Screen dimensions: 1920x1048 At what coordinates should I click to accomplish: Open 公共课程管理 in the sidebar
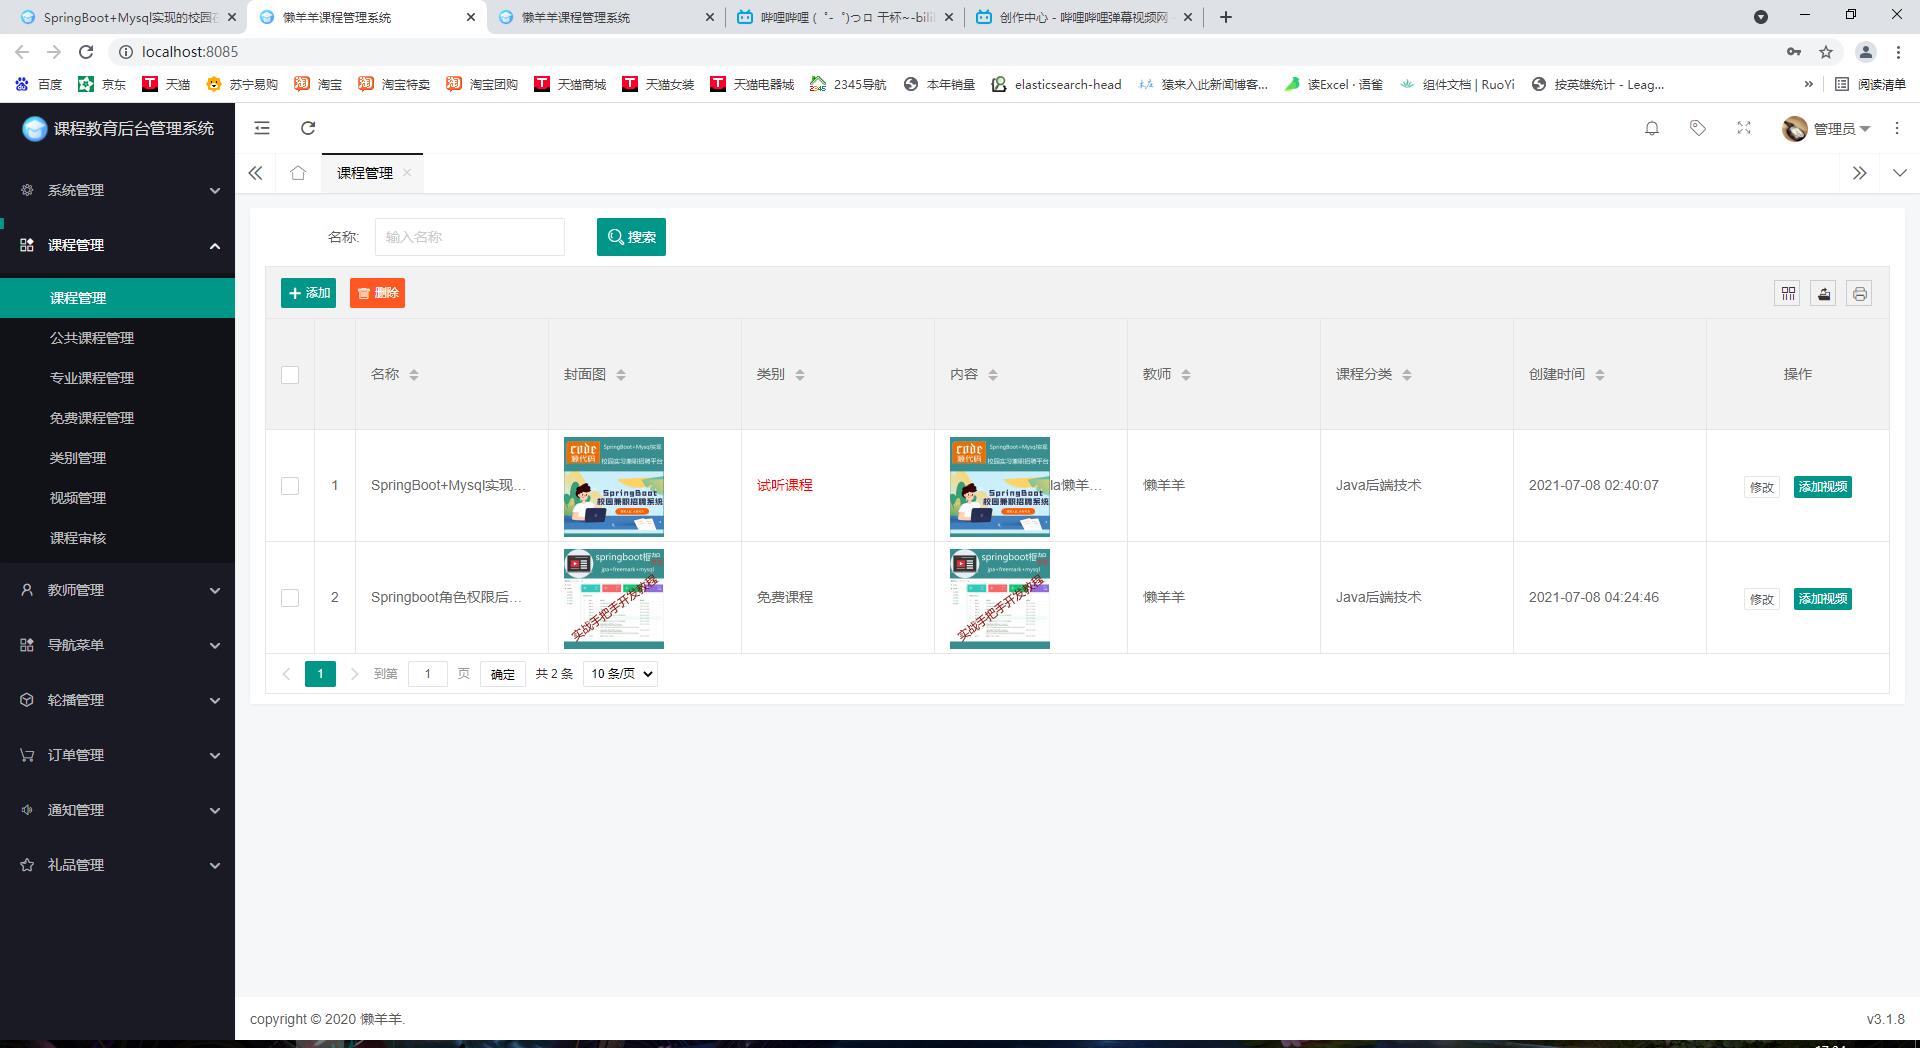point(117,338)
